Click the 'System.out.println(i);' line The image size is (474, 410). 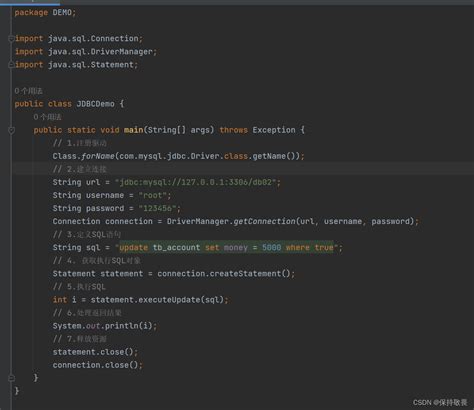(x=105, y=326)
